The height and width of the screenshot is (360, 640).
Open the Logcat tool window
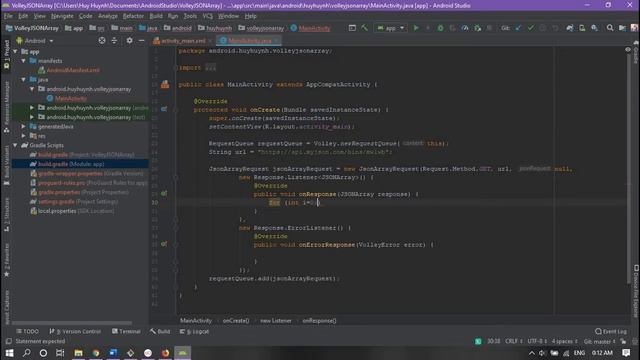click(x=194, y=331)
